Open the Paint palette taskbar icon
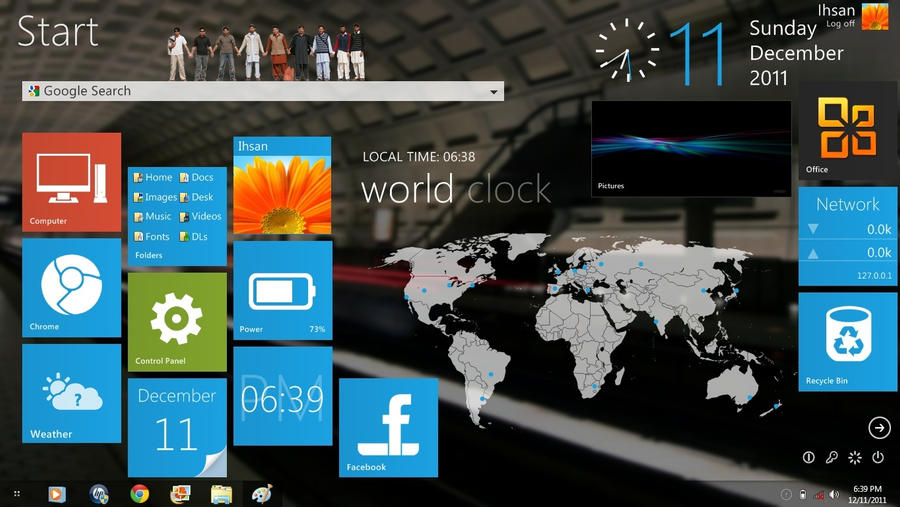This screenshot has height=507, width=900. point(262,494)
